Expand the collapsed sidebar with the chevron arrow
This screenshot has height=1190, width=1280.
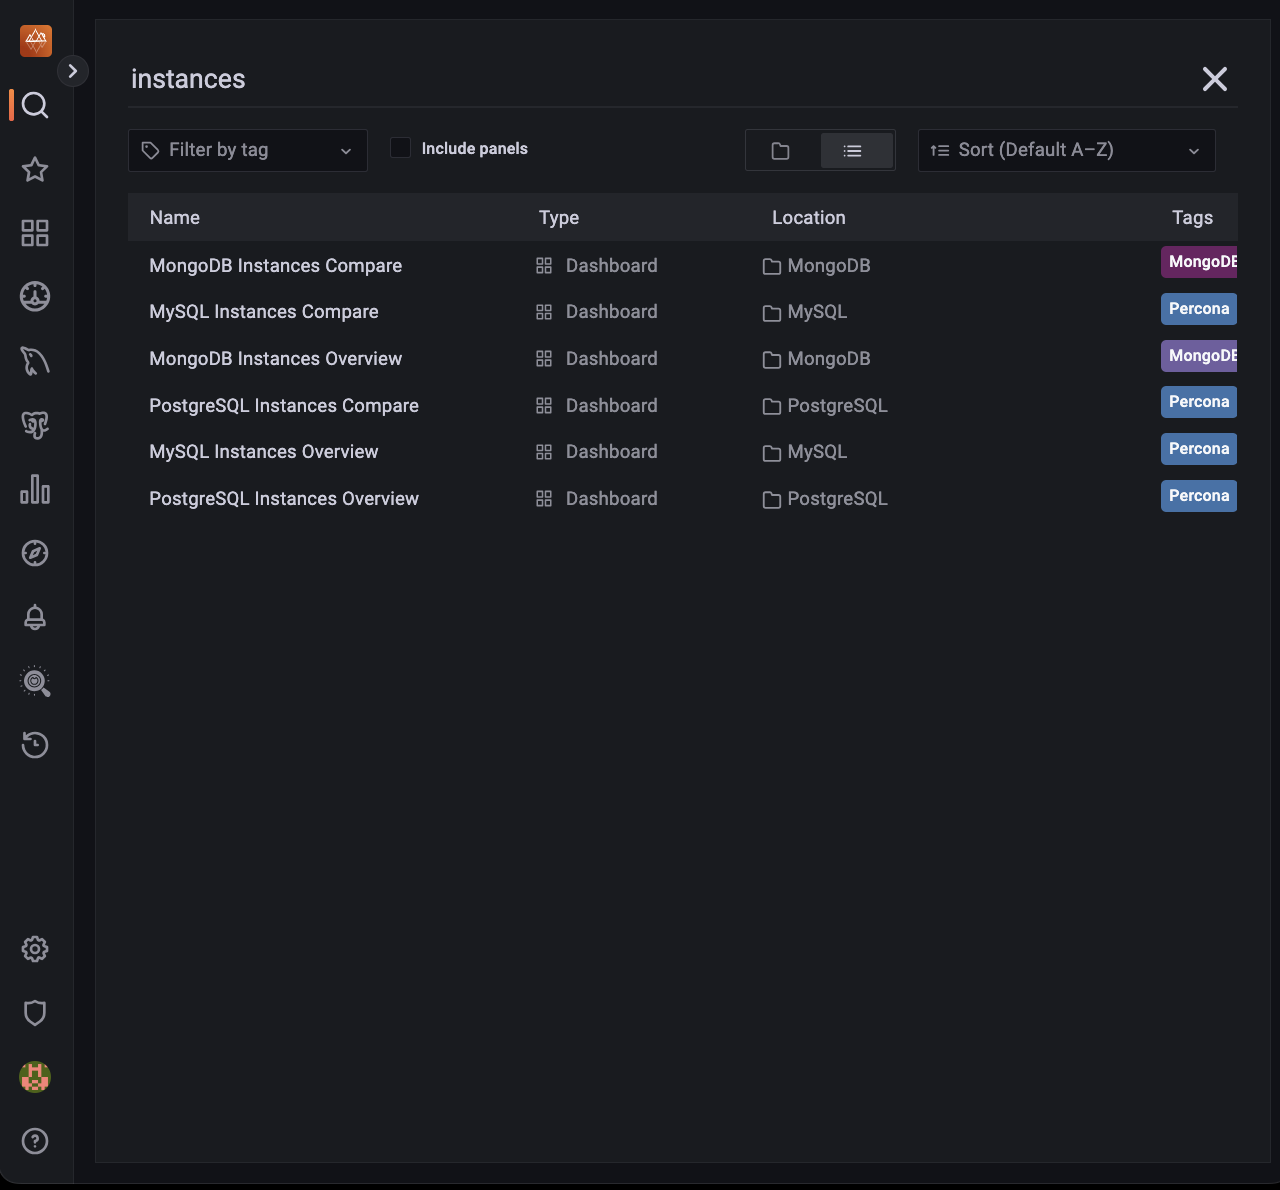(x=73, y=71)
